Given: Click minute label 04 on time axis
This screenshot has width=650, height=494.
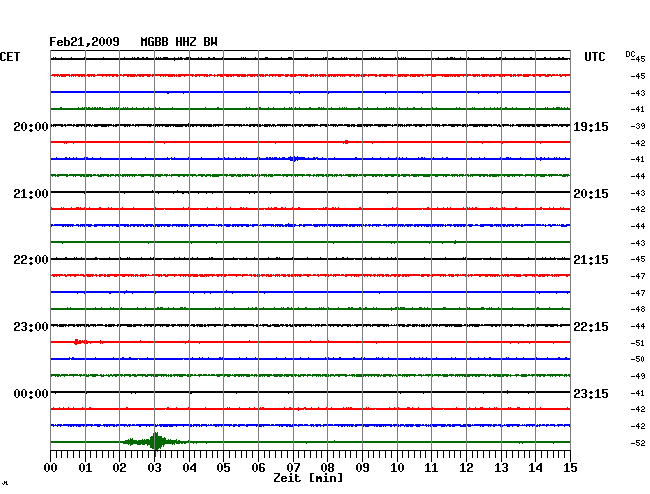Looking at the screenshot, I should click(189, 467).
